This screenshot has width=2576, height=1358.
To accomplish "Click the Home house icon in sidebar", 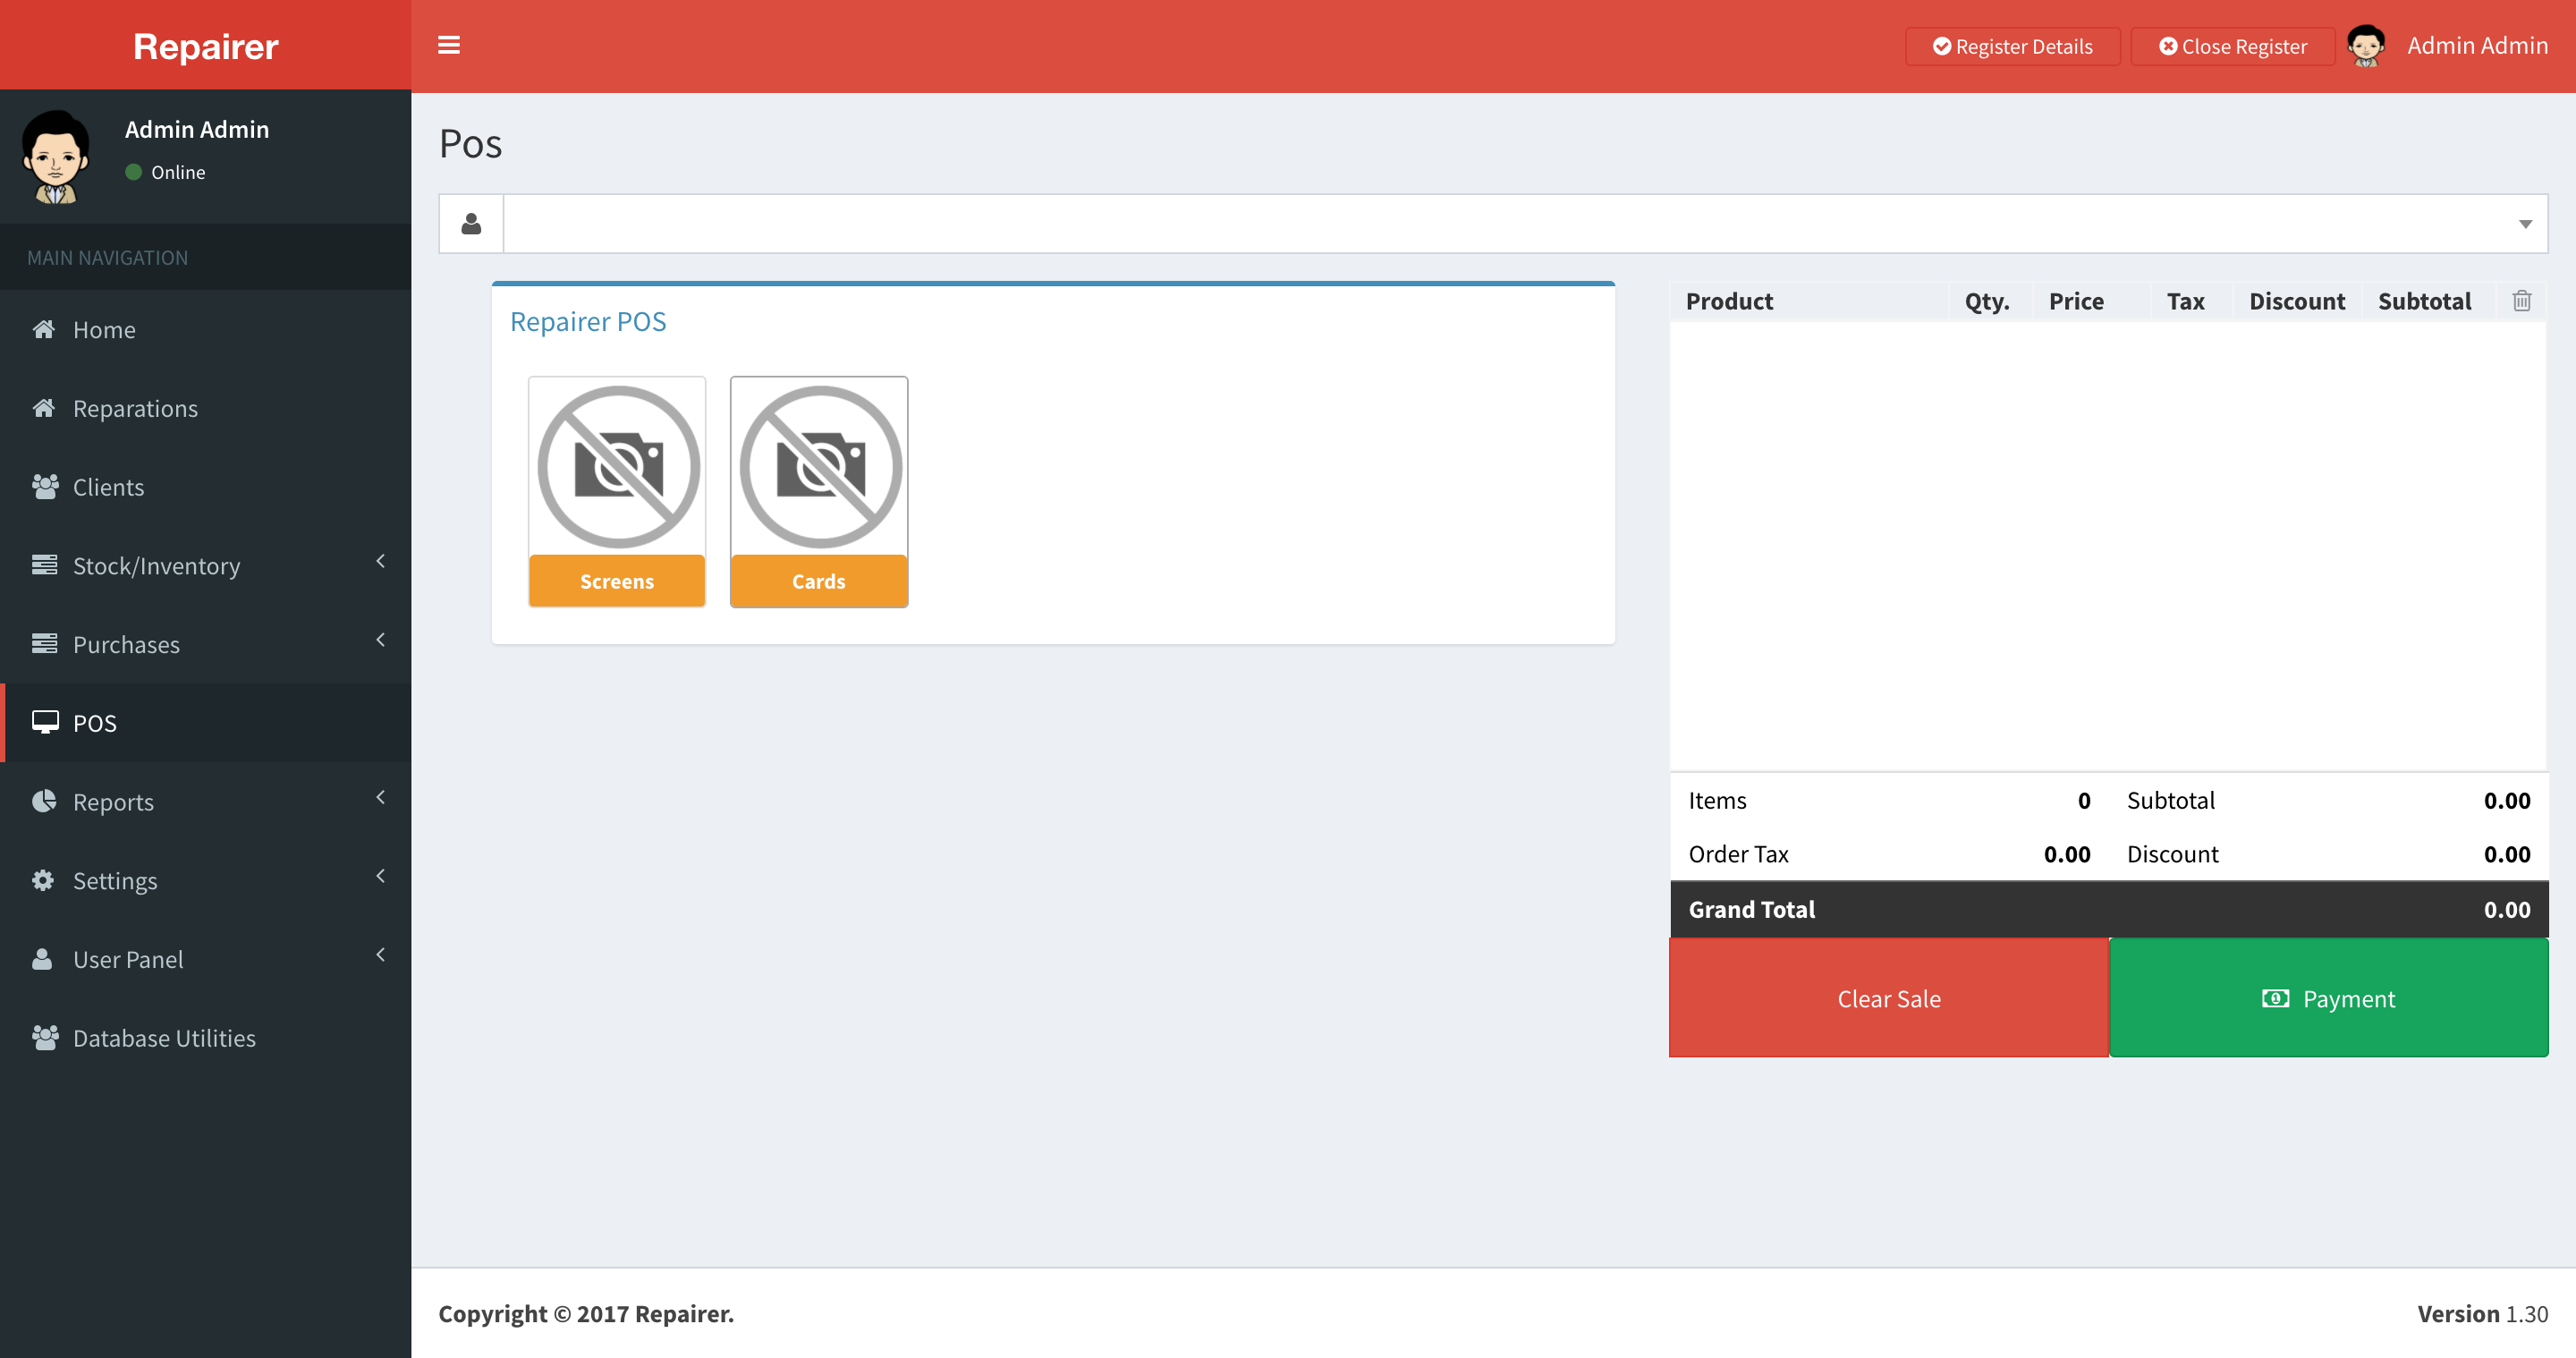I will tap(43, 329).
